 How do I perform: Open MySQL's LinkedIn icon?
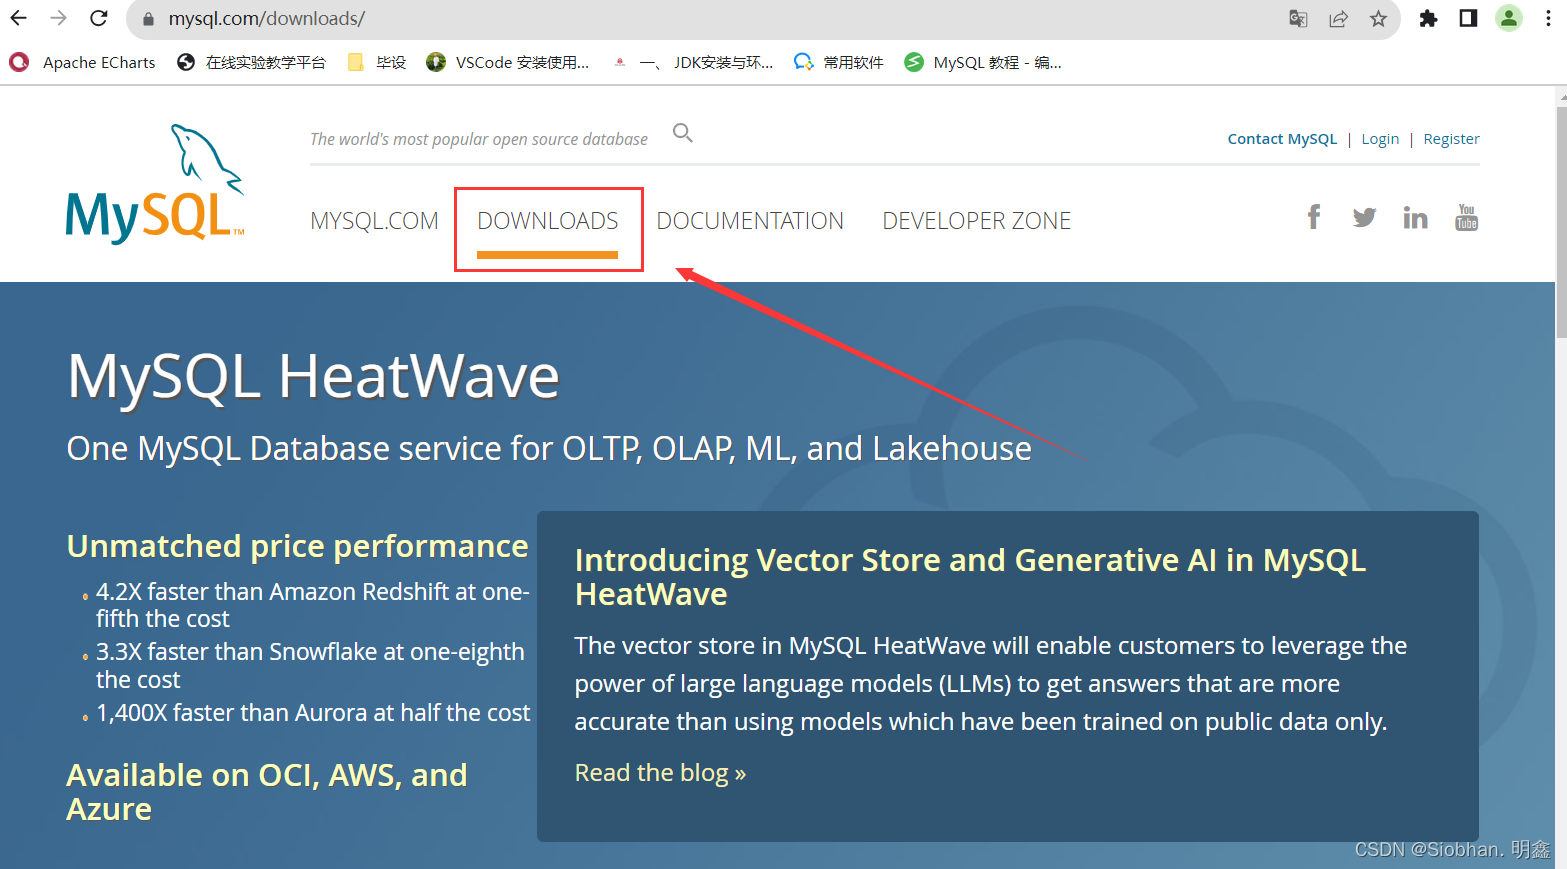point(1415,216)
